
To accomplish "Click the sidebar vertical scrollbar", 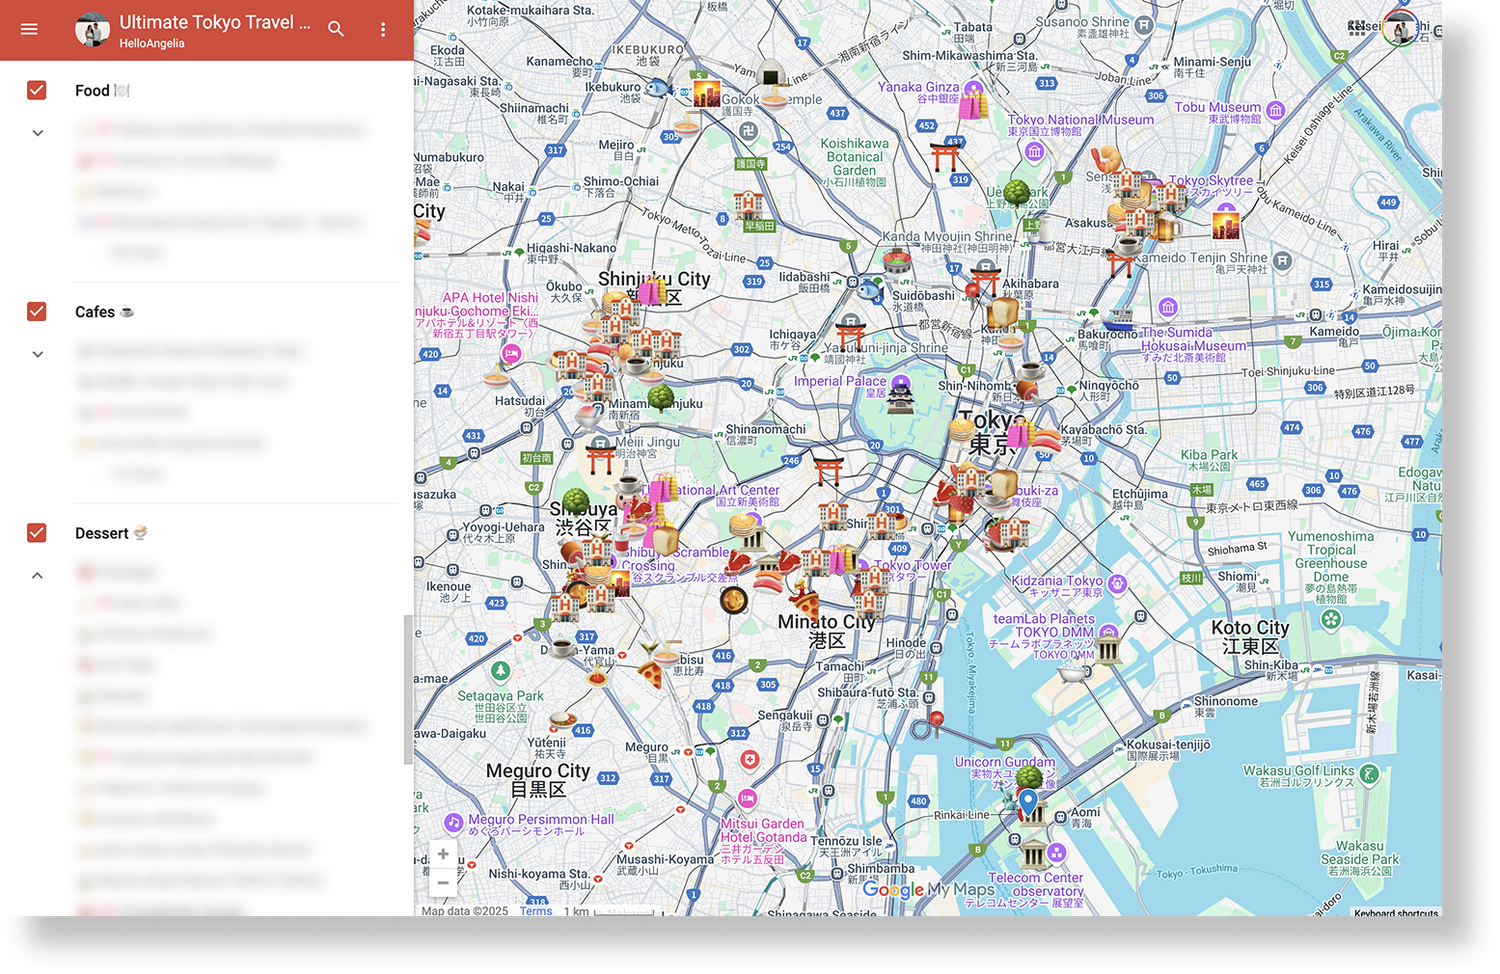I will tap(407, 690).
